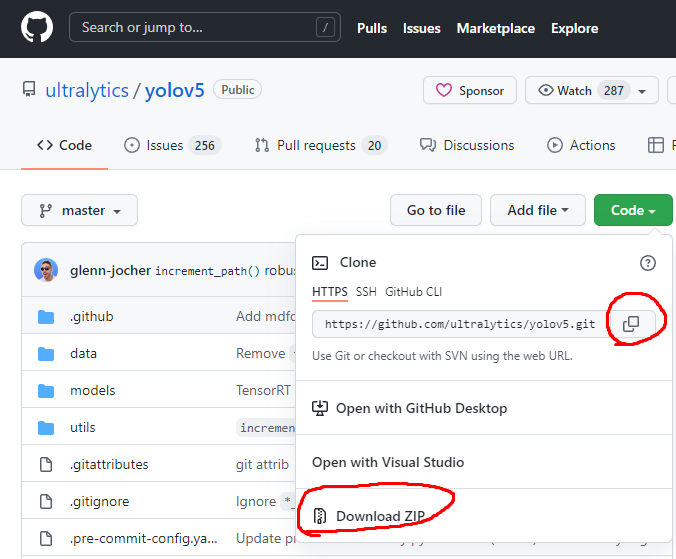This screenshot has width=676, height=559.
Task: Open the utils folder name
Action: [83, 428]
